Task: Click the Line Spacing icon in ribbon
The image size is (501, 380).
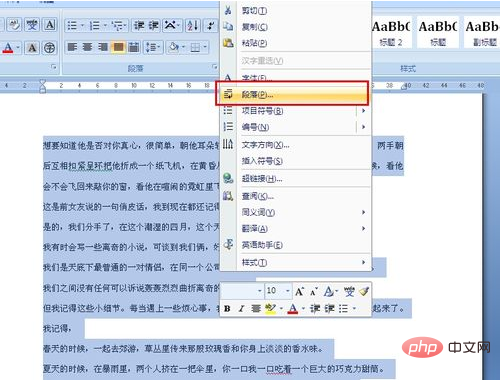Action: pos(152,47)
